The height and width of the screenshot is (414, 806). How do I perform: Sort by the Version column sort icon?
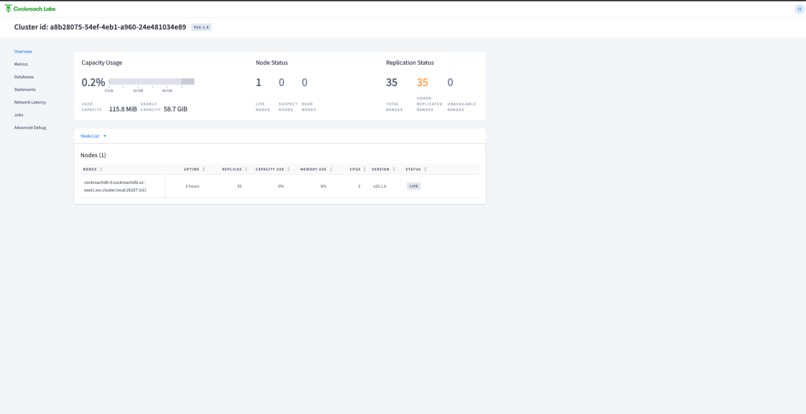click(x=394, y=169)
